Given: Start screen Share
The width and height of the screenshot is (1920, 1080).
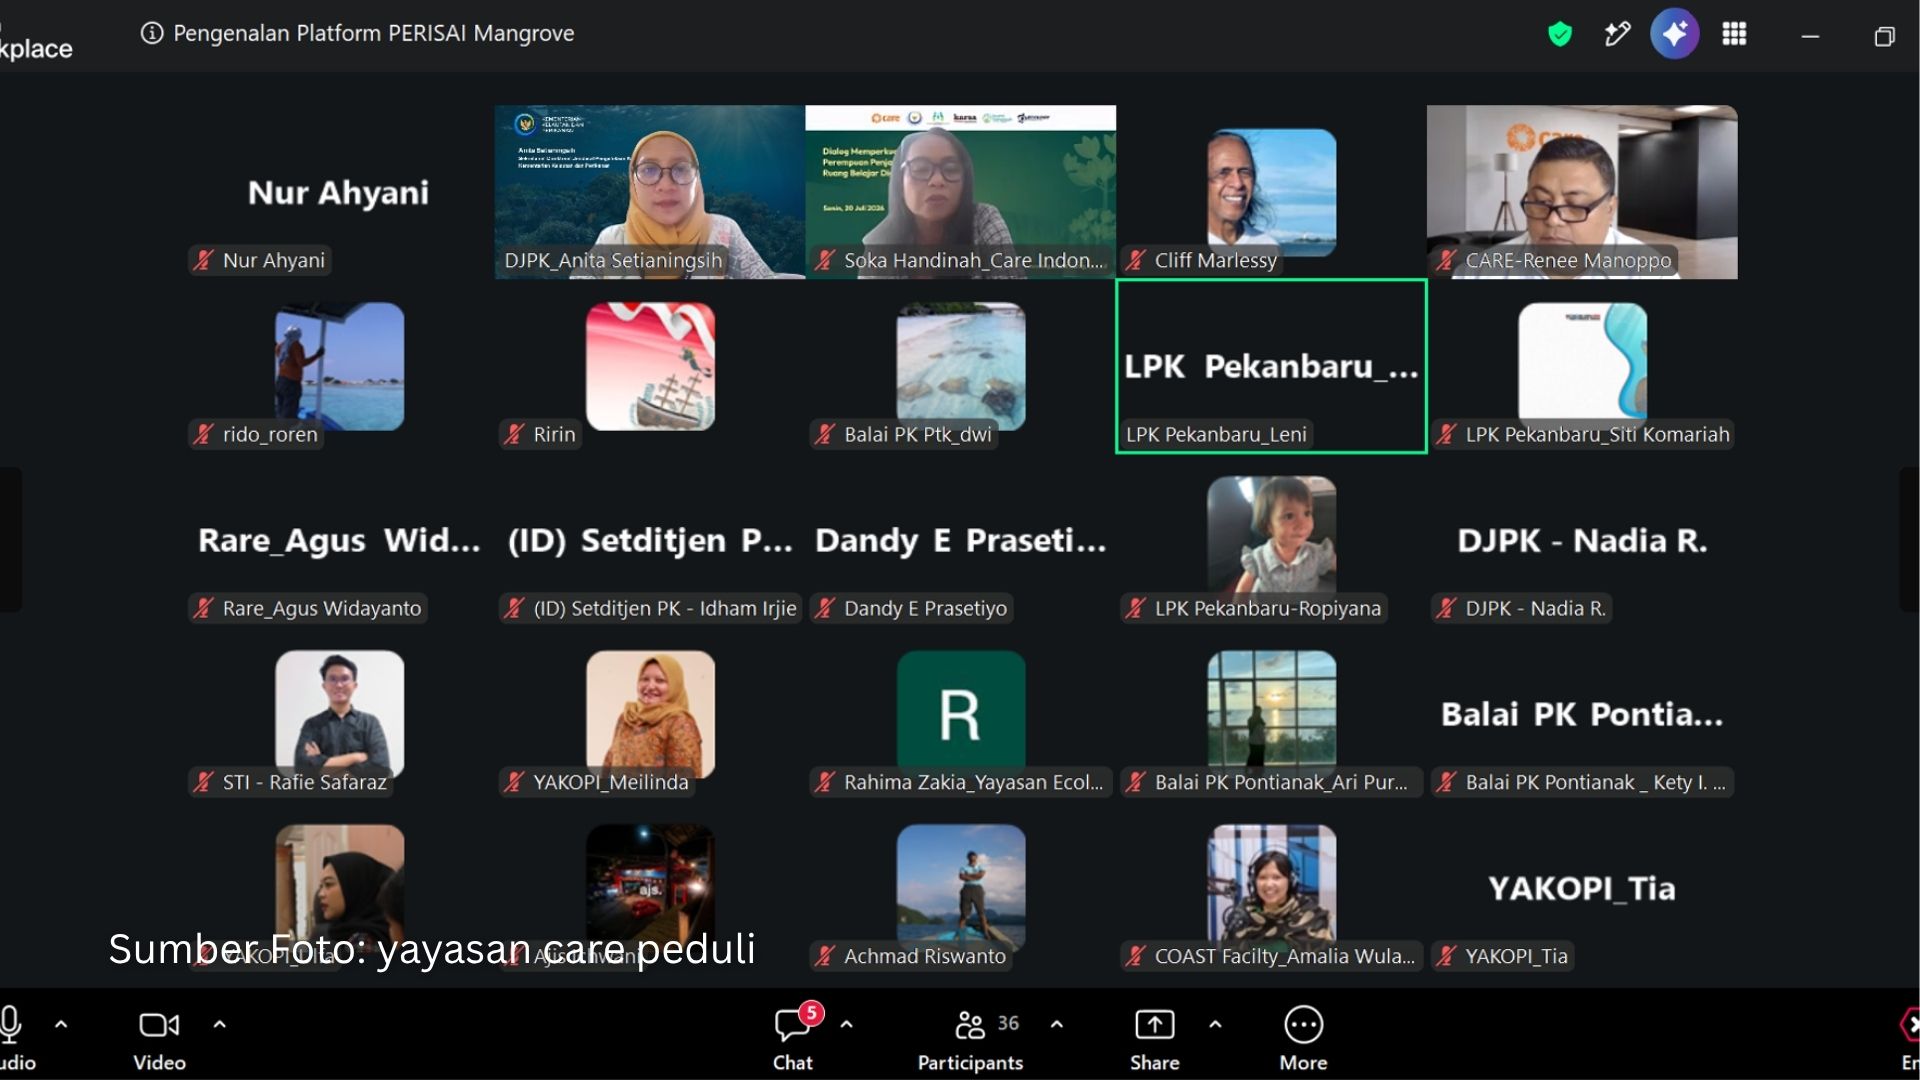Looking at the screenshot, I should pyautogui.click(x=1155, y=1039).
